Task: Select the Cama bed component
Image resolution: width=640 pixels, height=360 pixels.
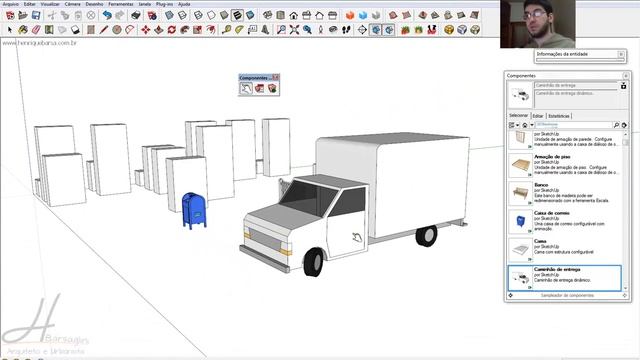Action: click(x=565, y=249)
